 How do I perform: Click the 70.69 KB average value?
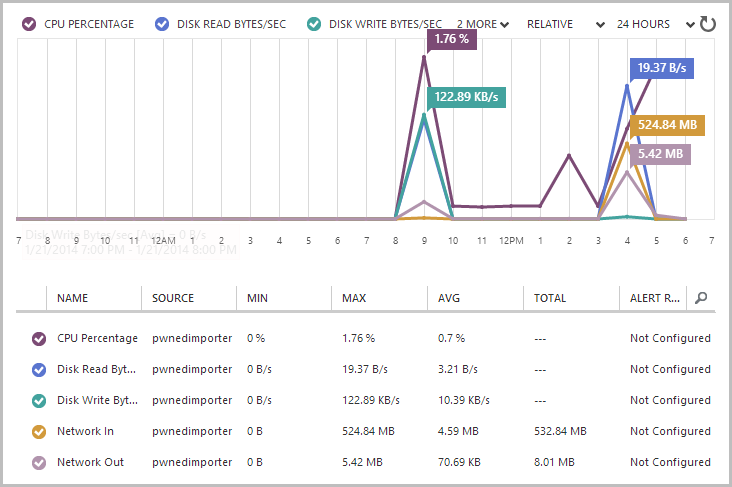(459, 462)
